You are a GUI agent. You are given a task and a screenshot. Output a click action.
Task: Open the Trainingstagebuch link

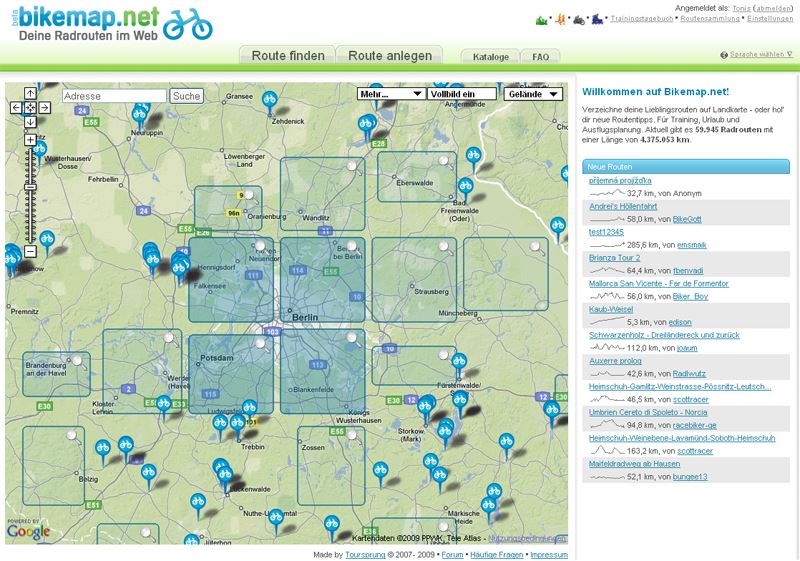pyautogui.click(x=641, y=19)
